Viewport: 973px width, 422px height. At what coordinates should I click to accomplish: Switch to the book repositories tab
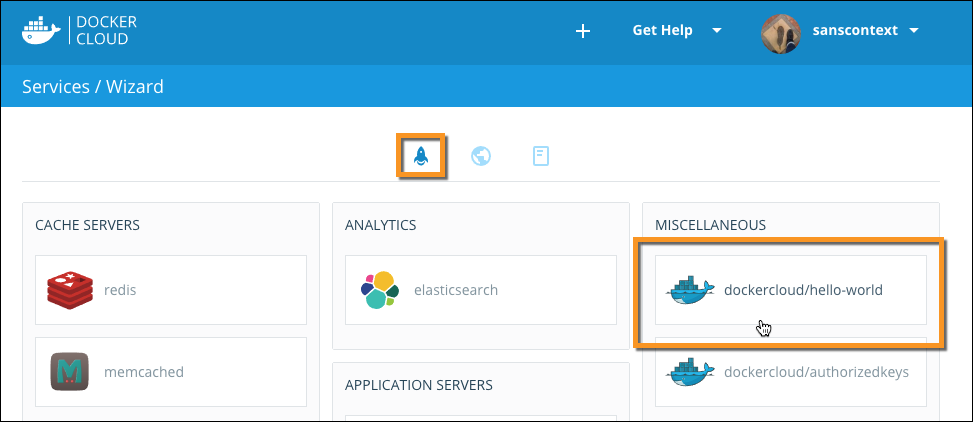coord(541,156)
